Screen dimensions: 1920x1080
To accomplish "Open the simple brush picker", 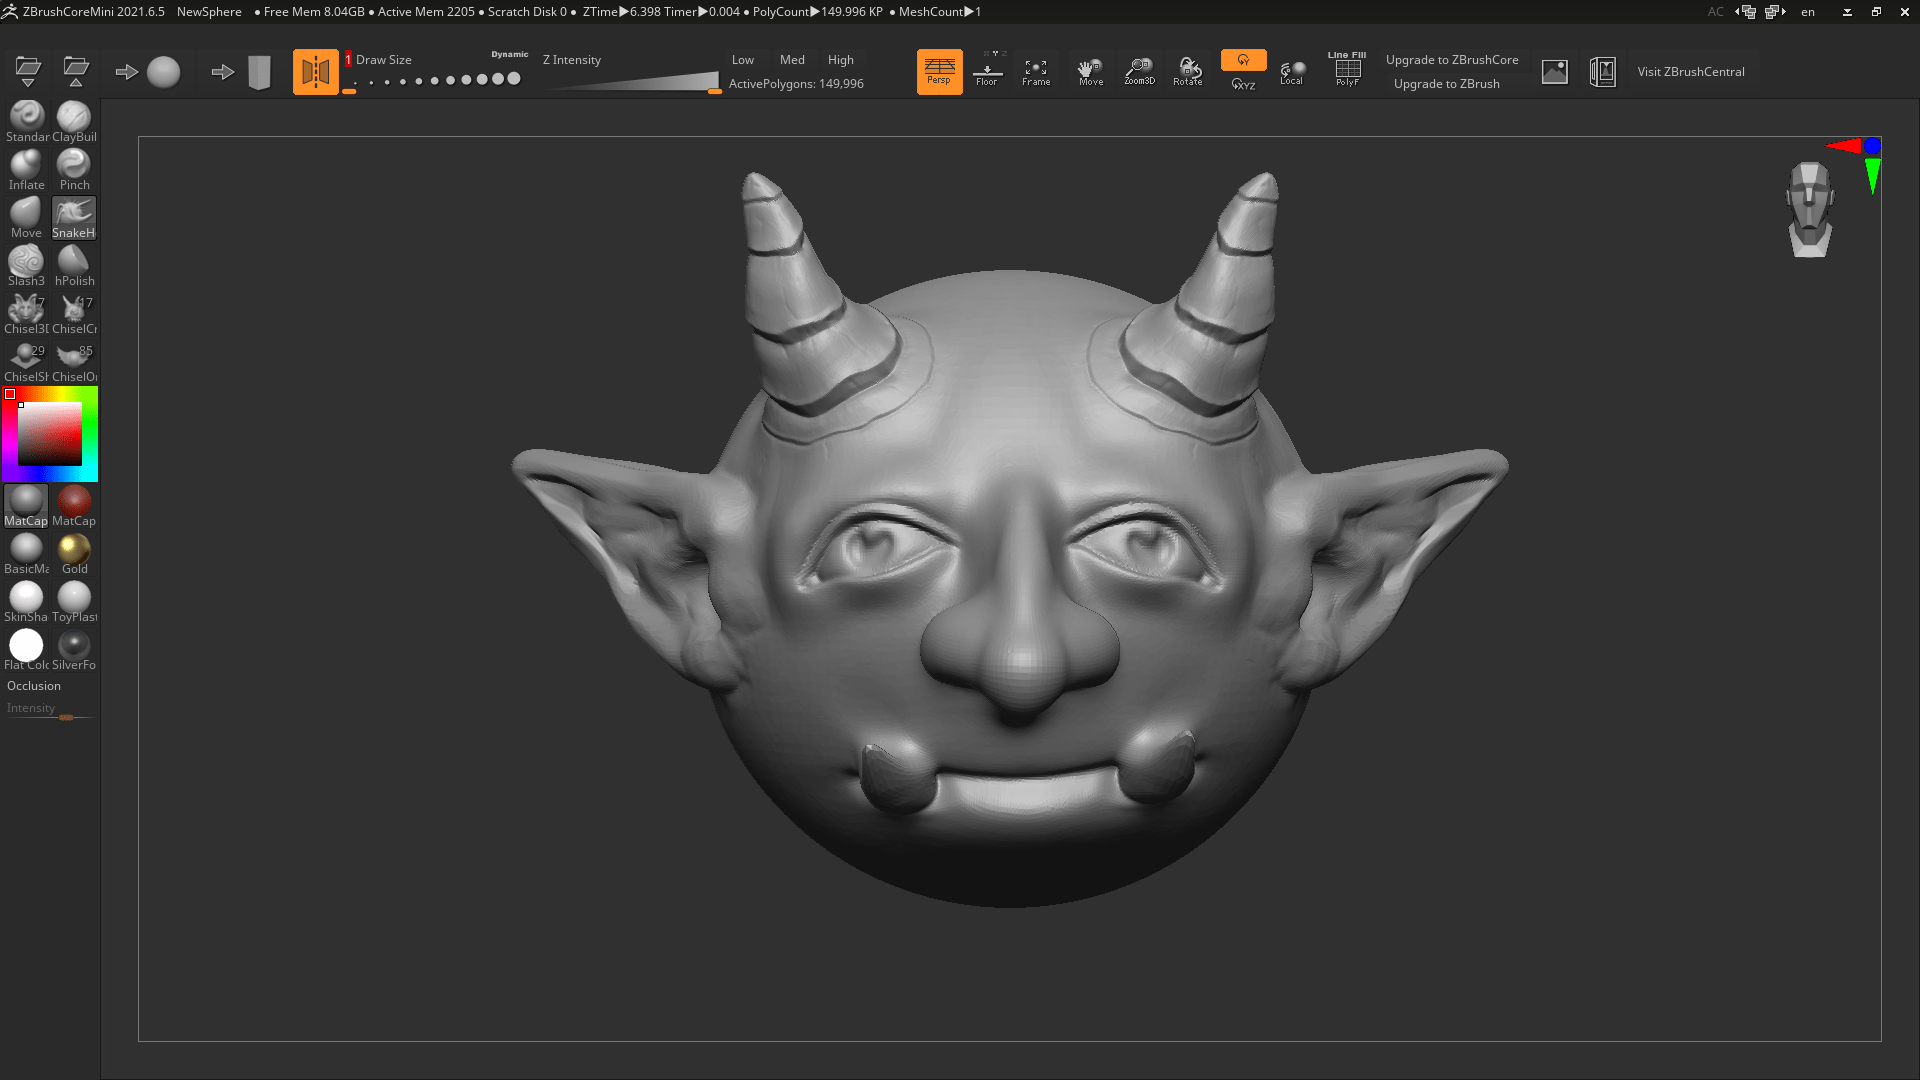I will click(164, 71).
